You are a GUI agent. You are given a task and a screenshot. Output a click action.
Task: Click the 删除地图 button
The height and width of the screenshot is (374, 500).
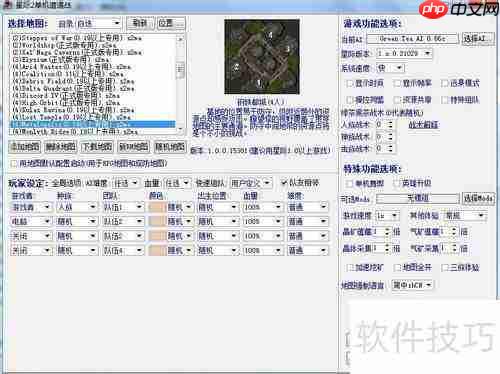(61, 147)
